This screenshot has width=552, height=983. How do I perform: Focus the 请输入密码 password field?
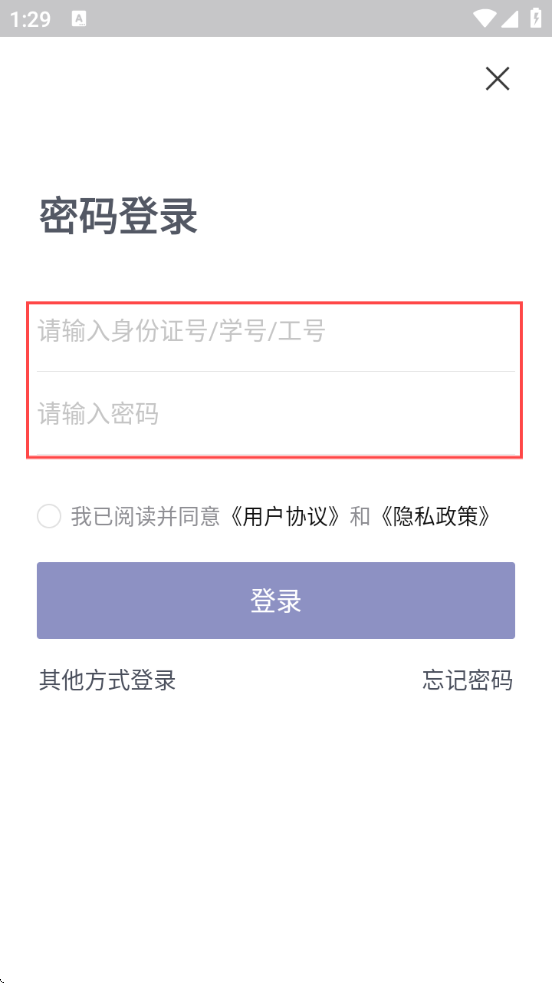[276, 414]
